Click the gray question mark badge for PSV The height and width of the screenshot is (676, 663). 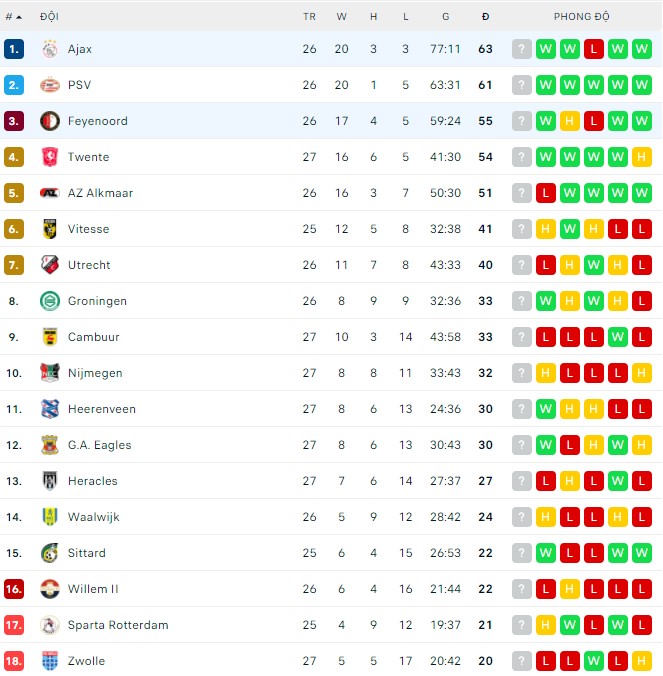tap(522, 85)
